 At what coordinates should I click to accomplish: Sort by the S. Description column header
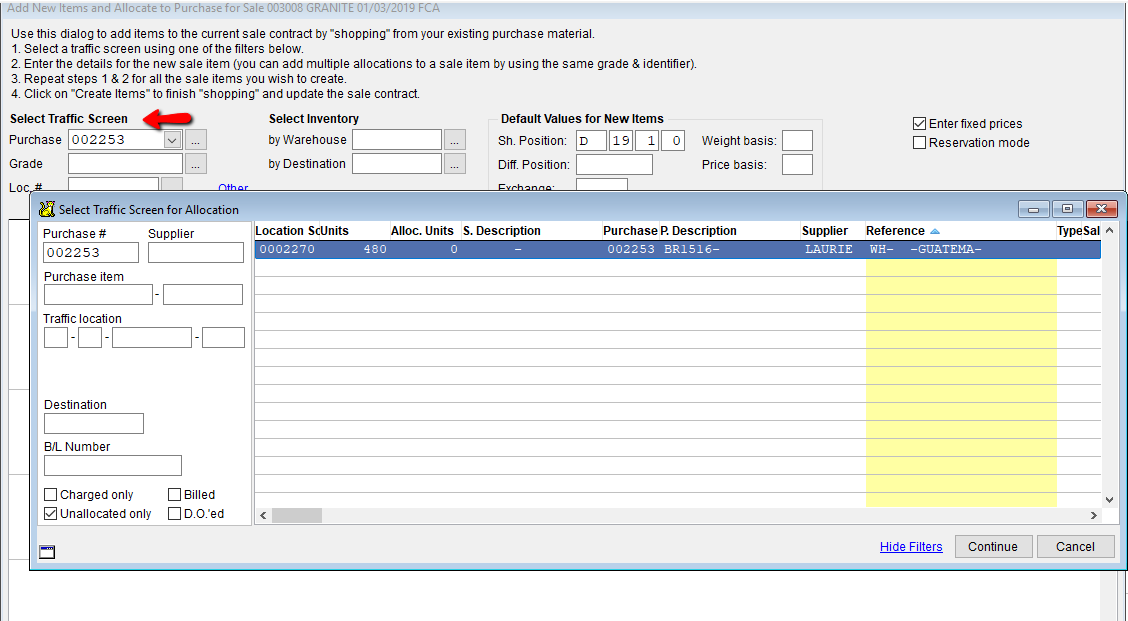tap(531, 231)
